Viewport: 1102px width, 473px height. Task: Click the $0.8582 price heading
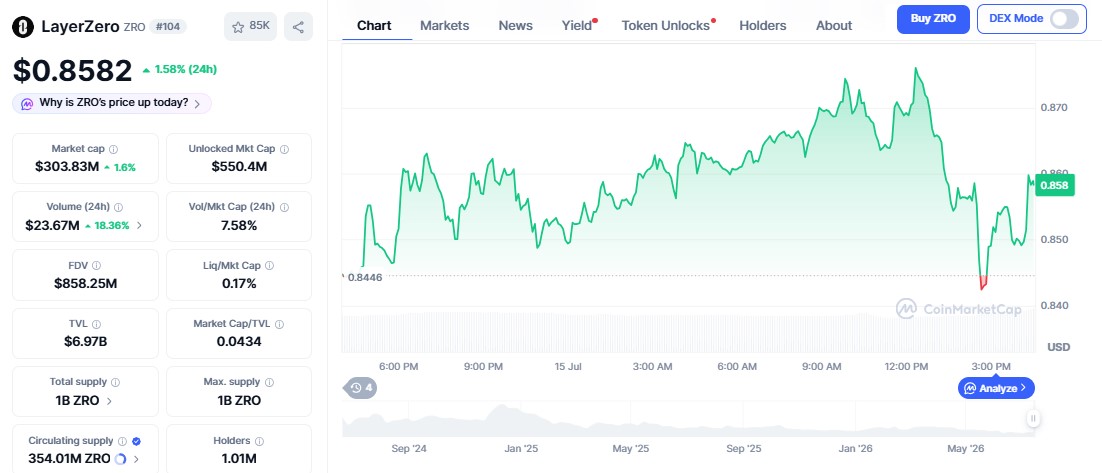[72, 71]
